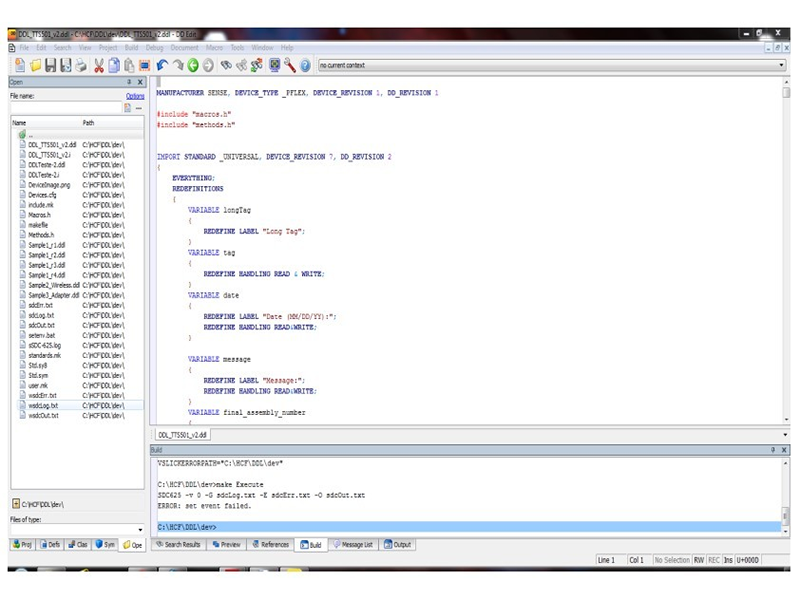Open the editor tabs dropdown arrow

point(785,435)
